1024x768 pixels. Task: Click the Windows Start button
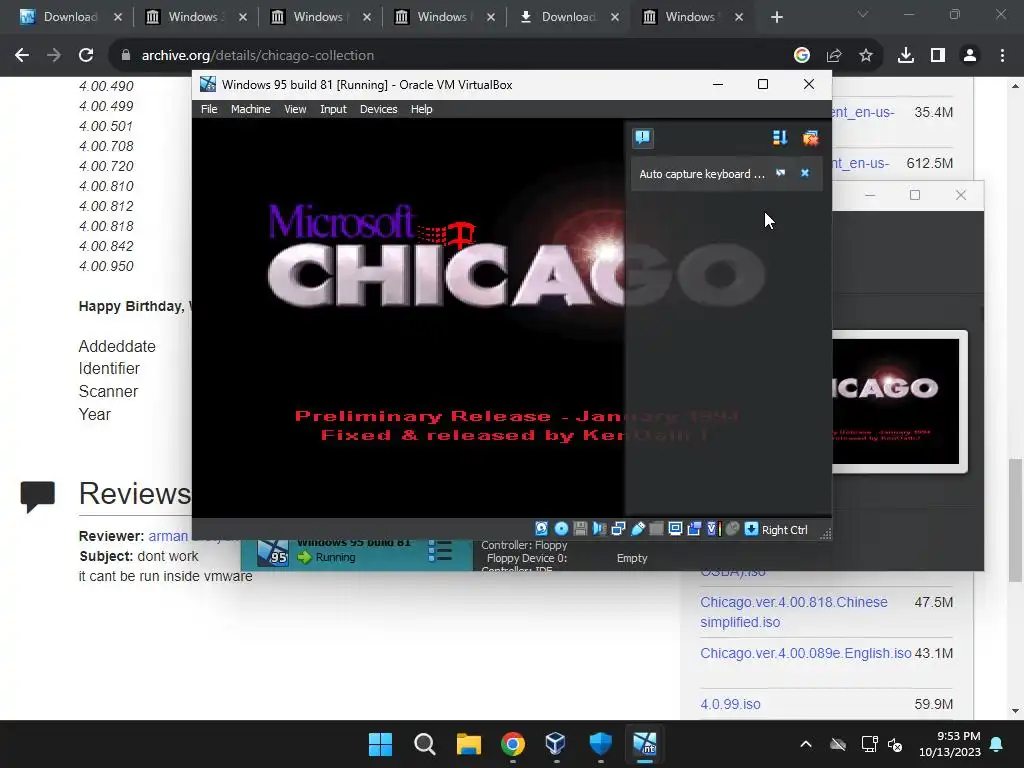pyautogui.click(x=381, y=744)
